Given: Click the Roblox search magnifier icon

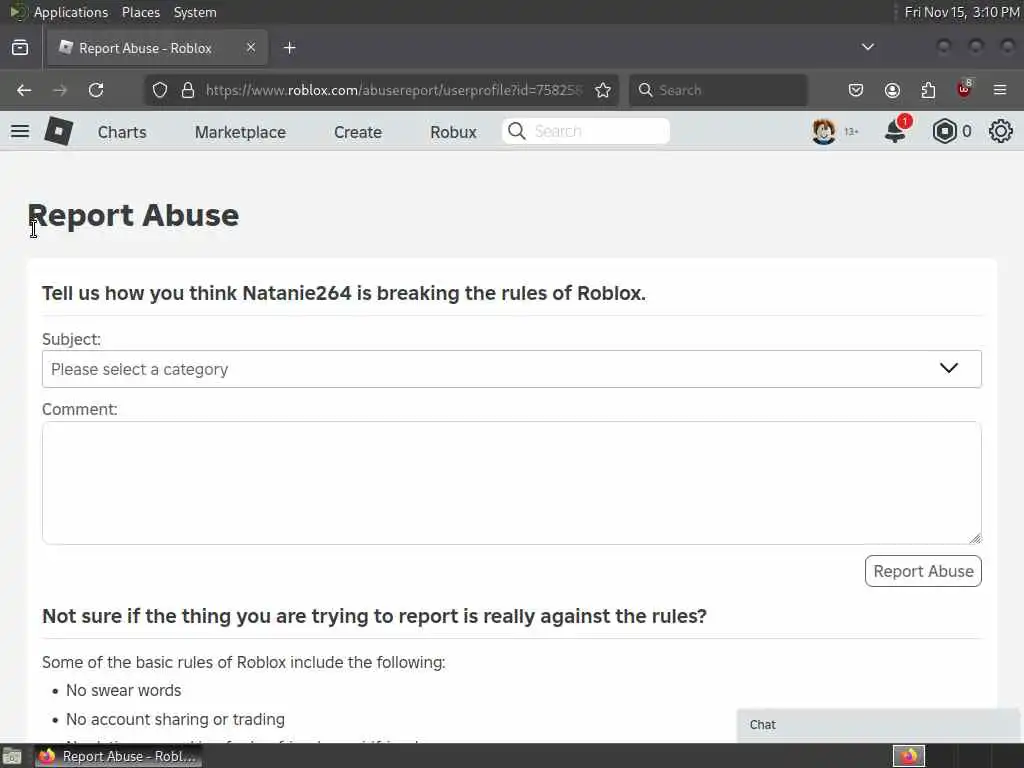Looking at the screenshot, I should (517, 131).
